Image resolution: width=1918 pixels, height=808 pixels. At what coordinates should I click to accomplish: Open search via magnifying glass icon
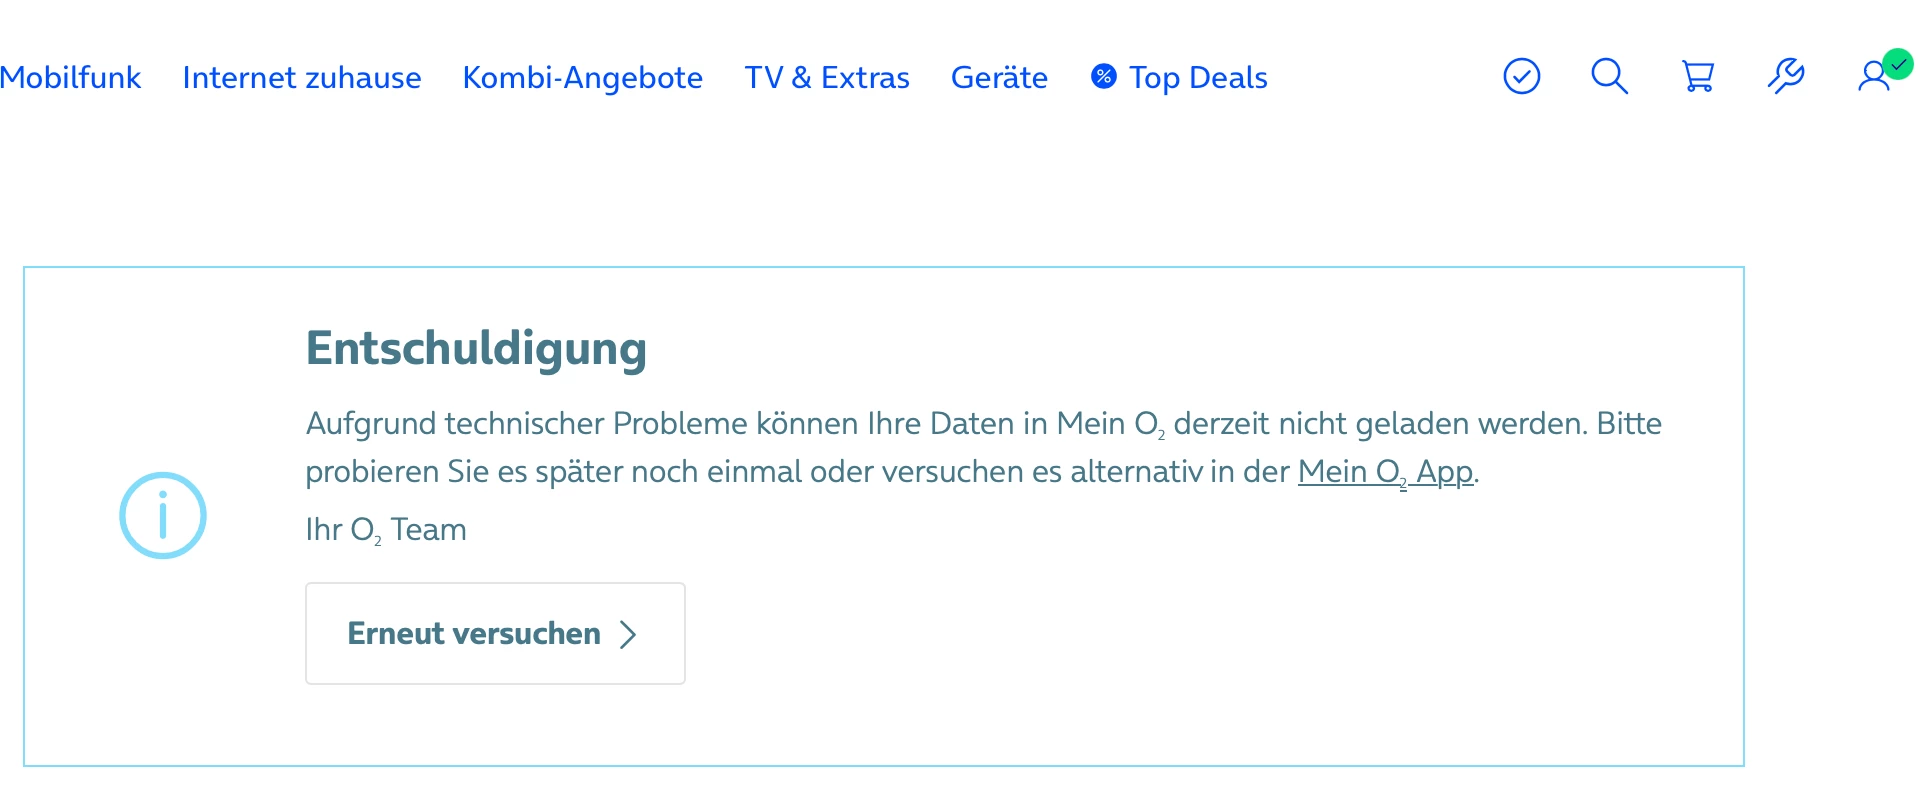point(1609,76)
